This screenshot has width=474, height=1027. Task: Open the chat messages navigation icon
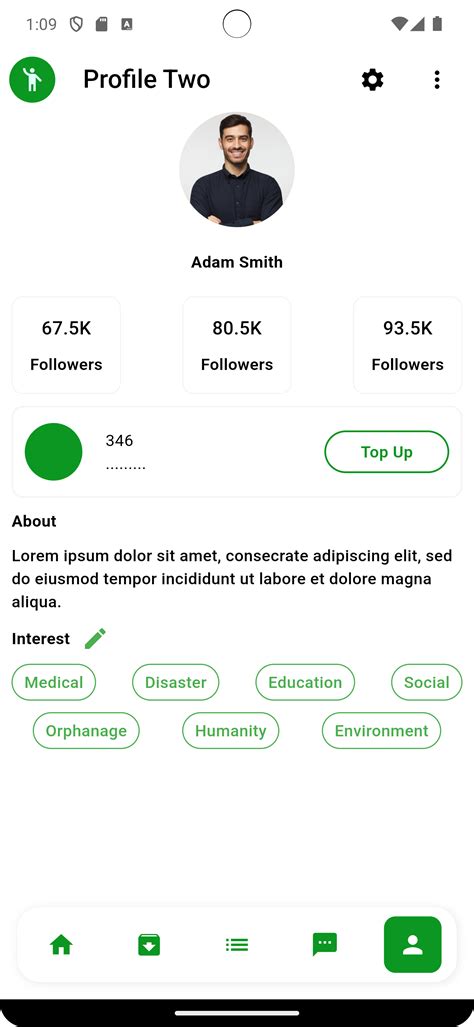pyautogui.click(x=325, y=944)
